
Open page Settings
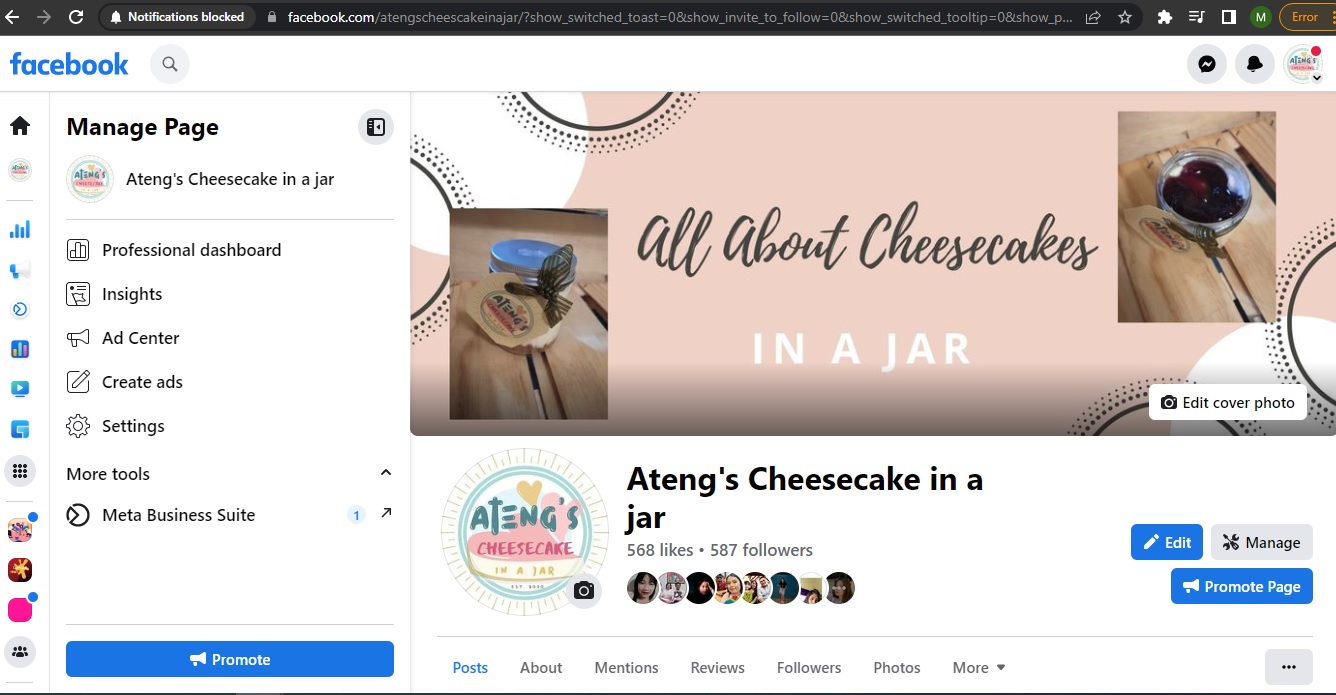(230, 426)
